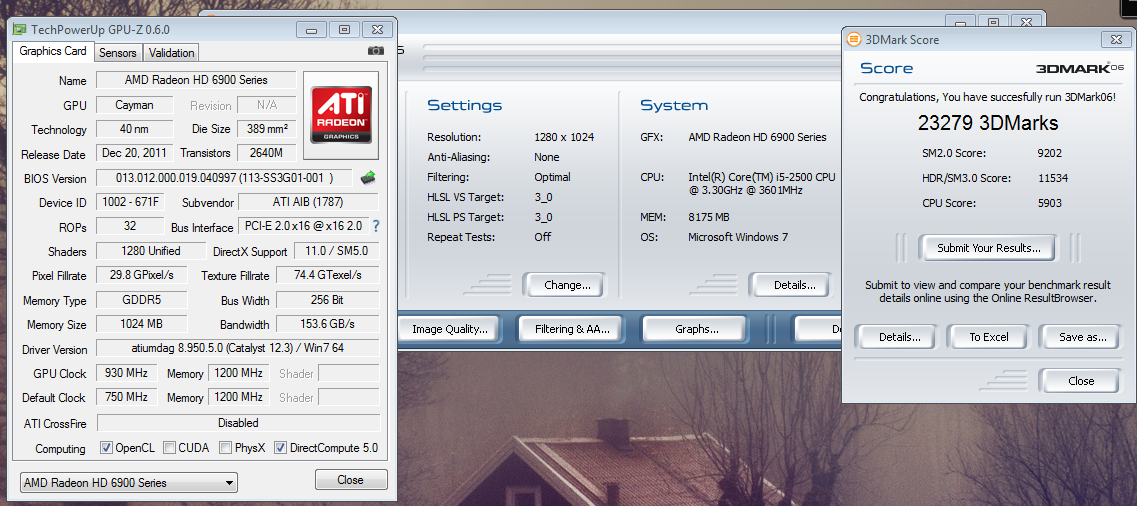Click the Name field AMD Radeon HD 6900 Series

point(196,80)
